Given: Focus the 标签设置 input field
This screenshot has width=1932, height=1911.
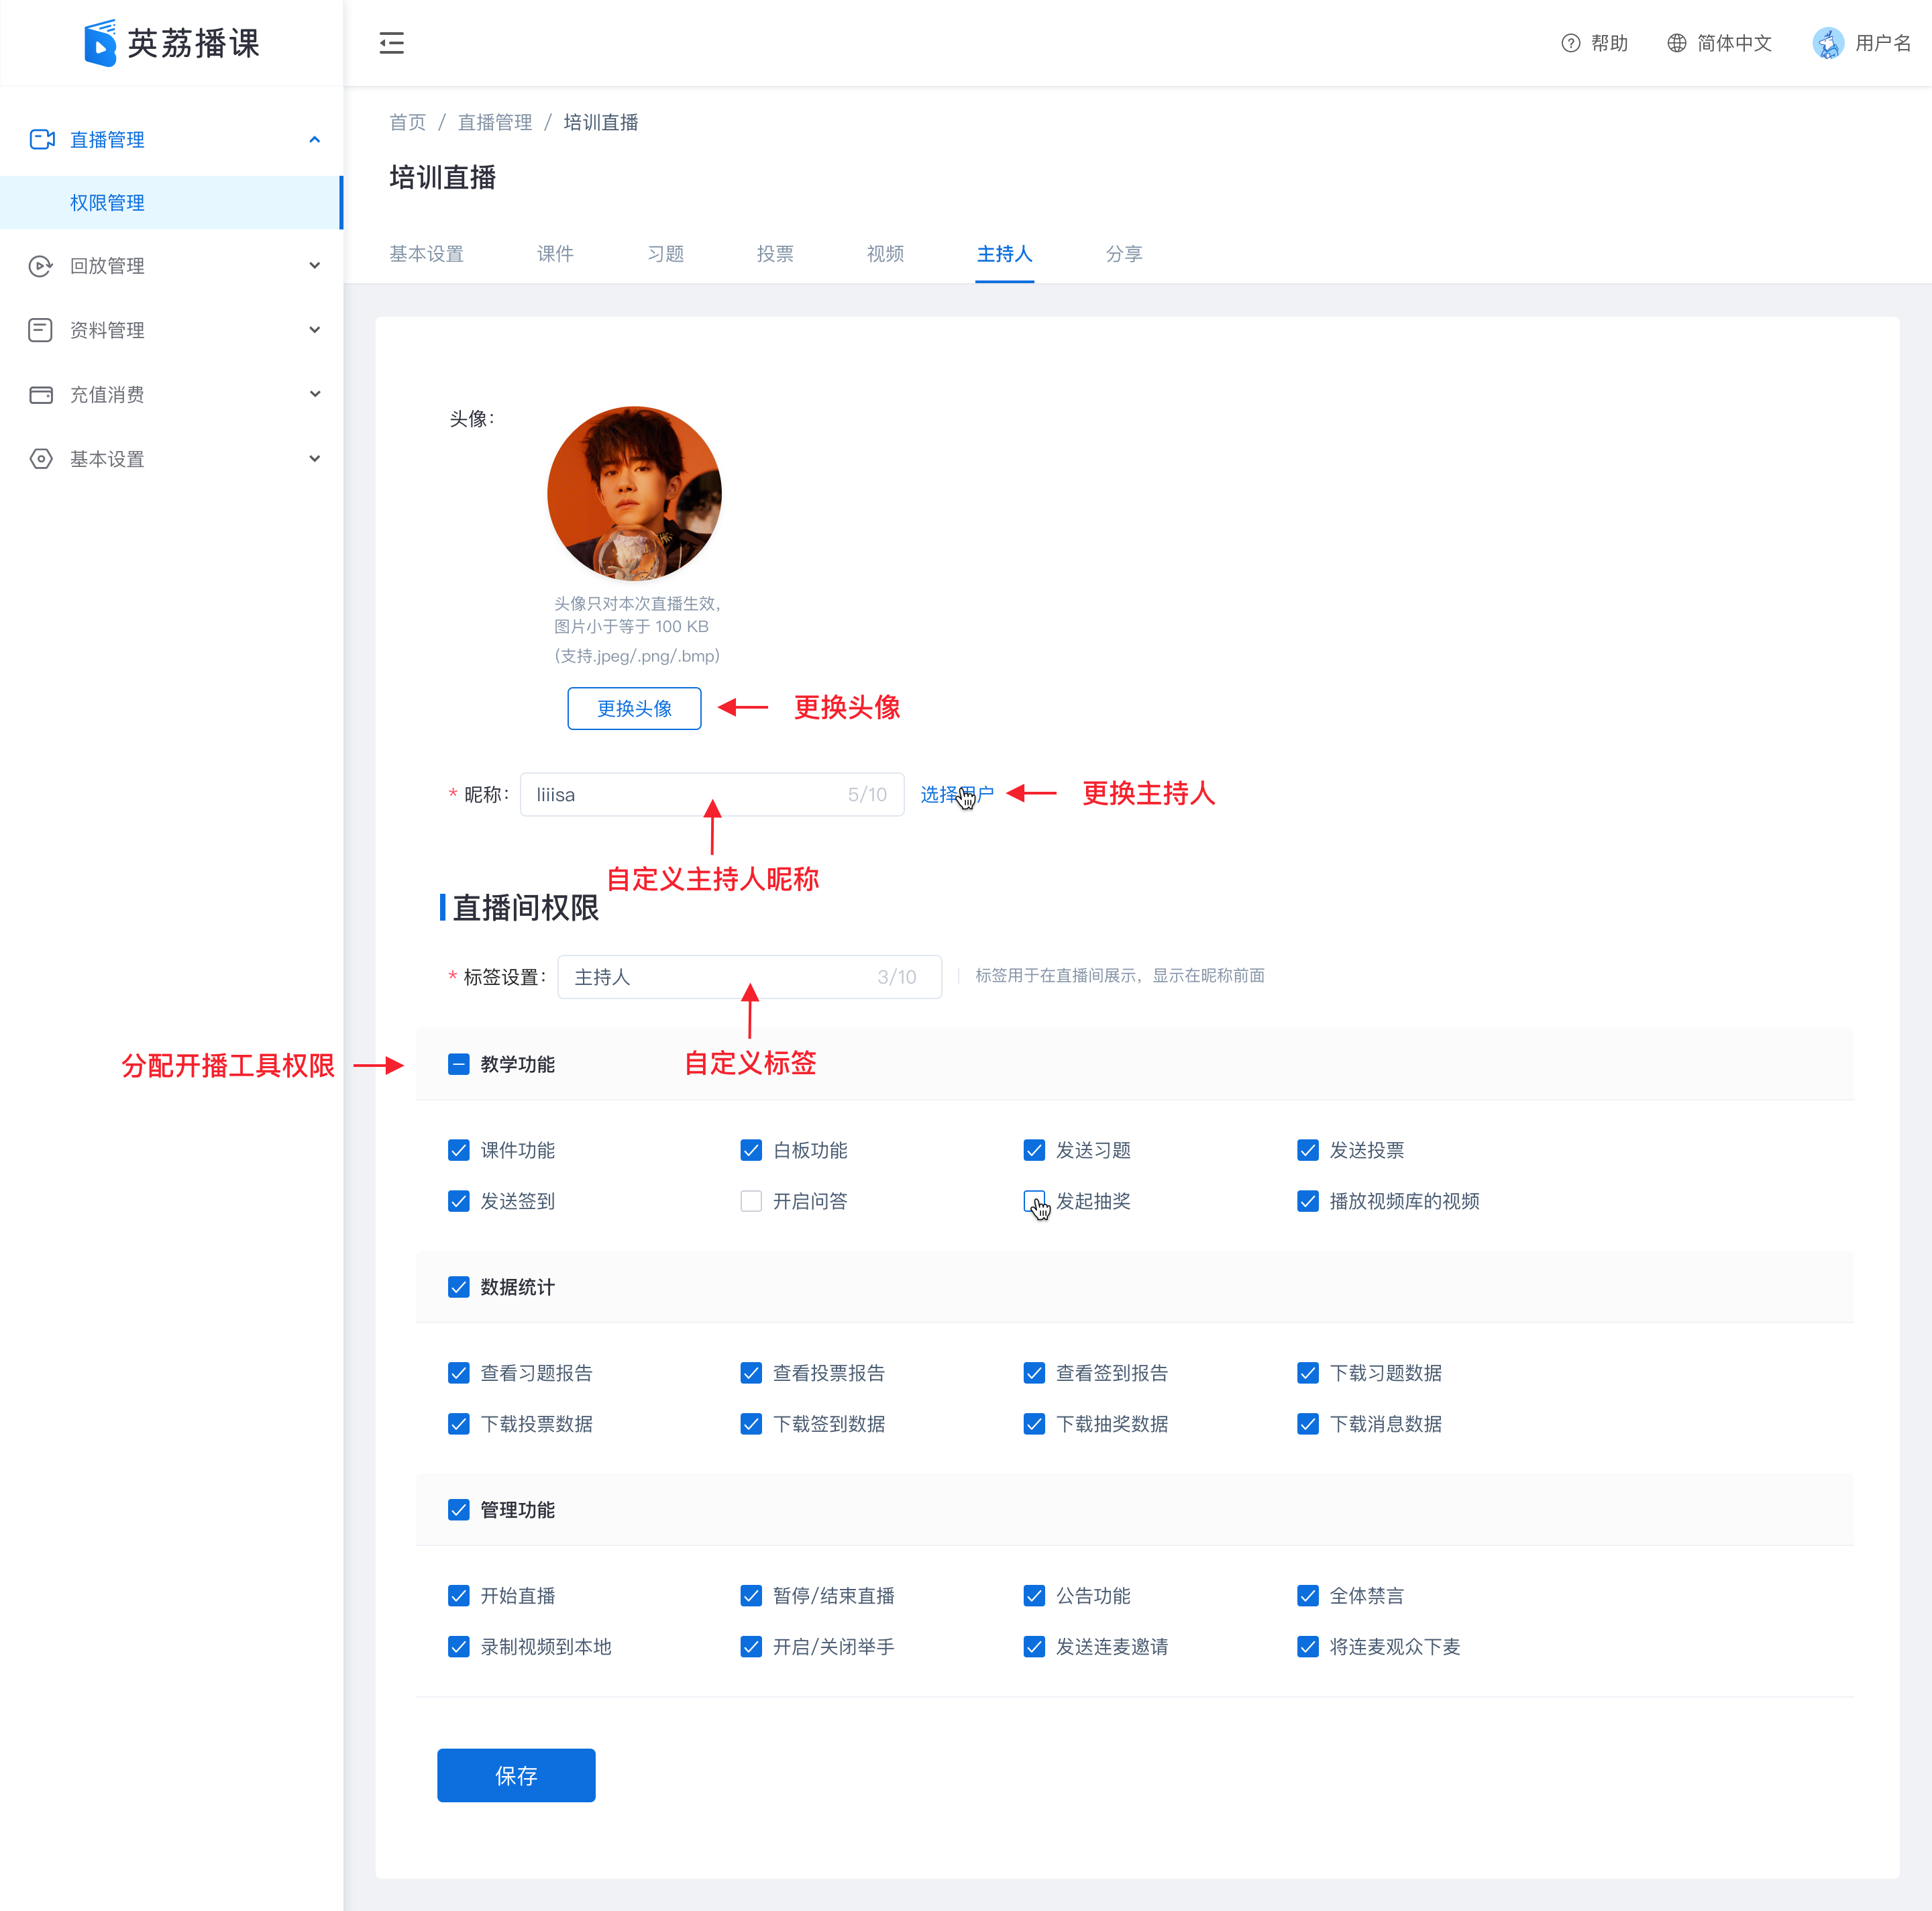Looking at the screenshot, I should [x=750, y=977].
